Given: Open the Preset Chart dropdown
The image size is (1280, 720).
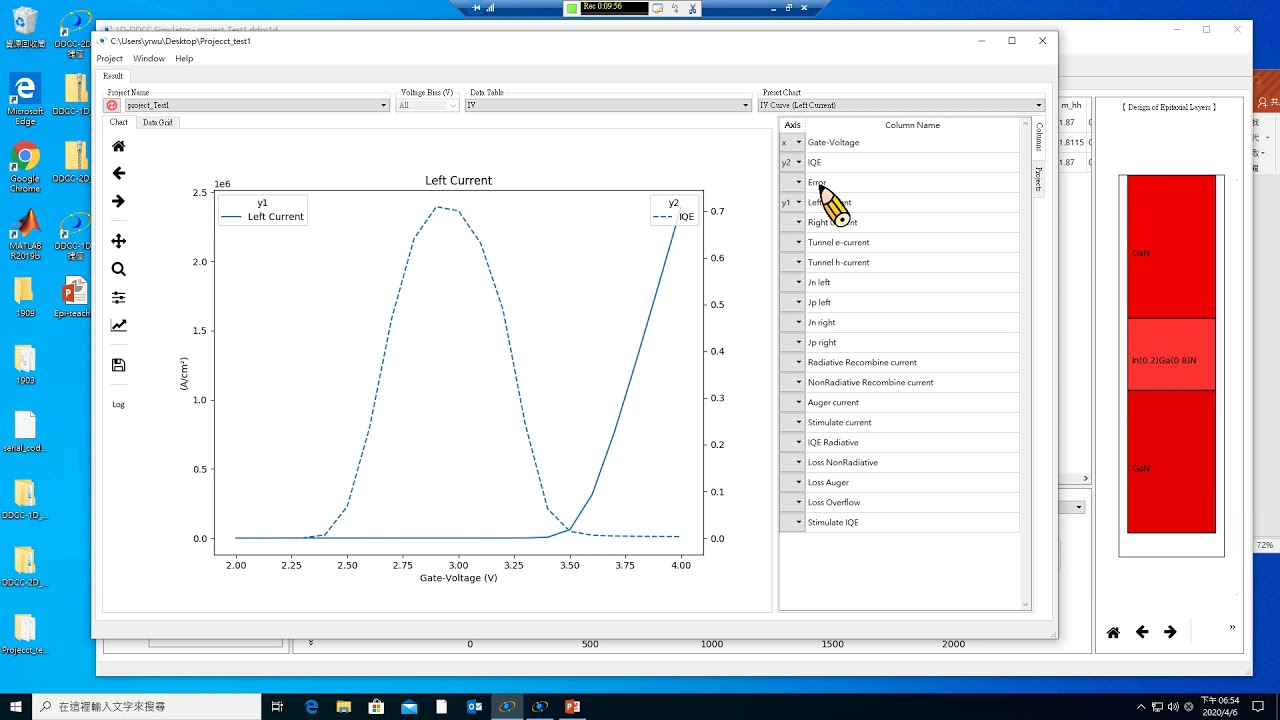Looking at the screenshot, I should coord(901,105).
